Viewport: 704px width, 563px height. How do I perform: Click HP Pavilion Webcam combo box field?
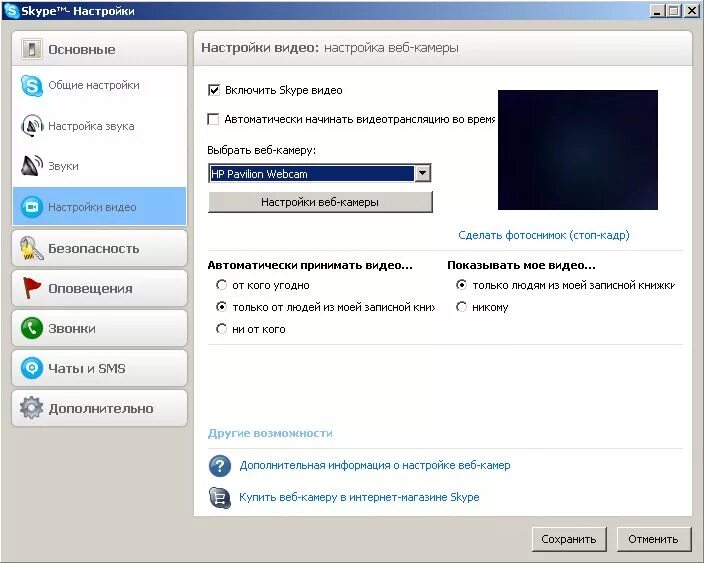(x=320, y=173)
